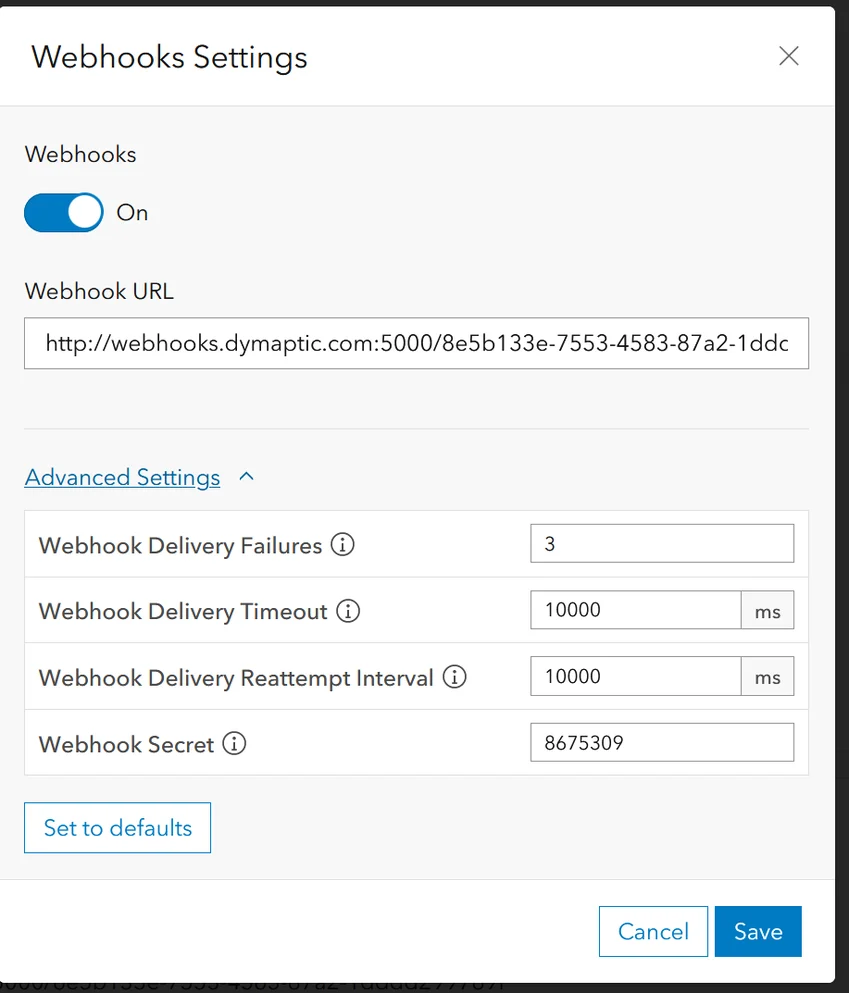
Task: Click the ms label next to Reattempt Interval
Action: point(767,676)
